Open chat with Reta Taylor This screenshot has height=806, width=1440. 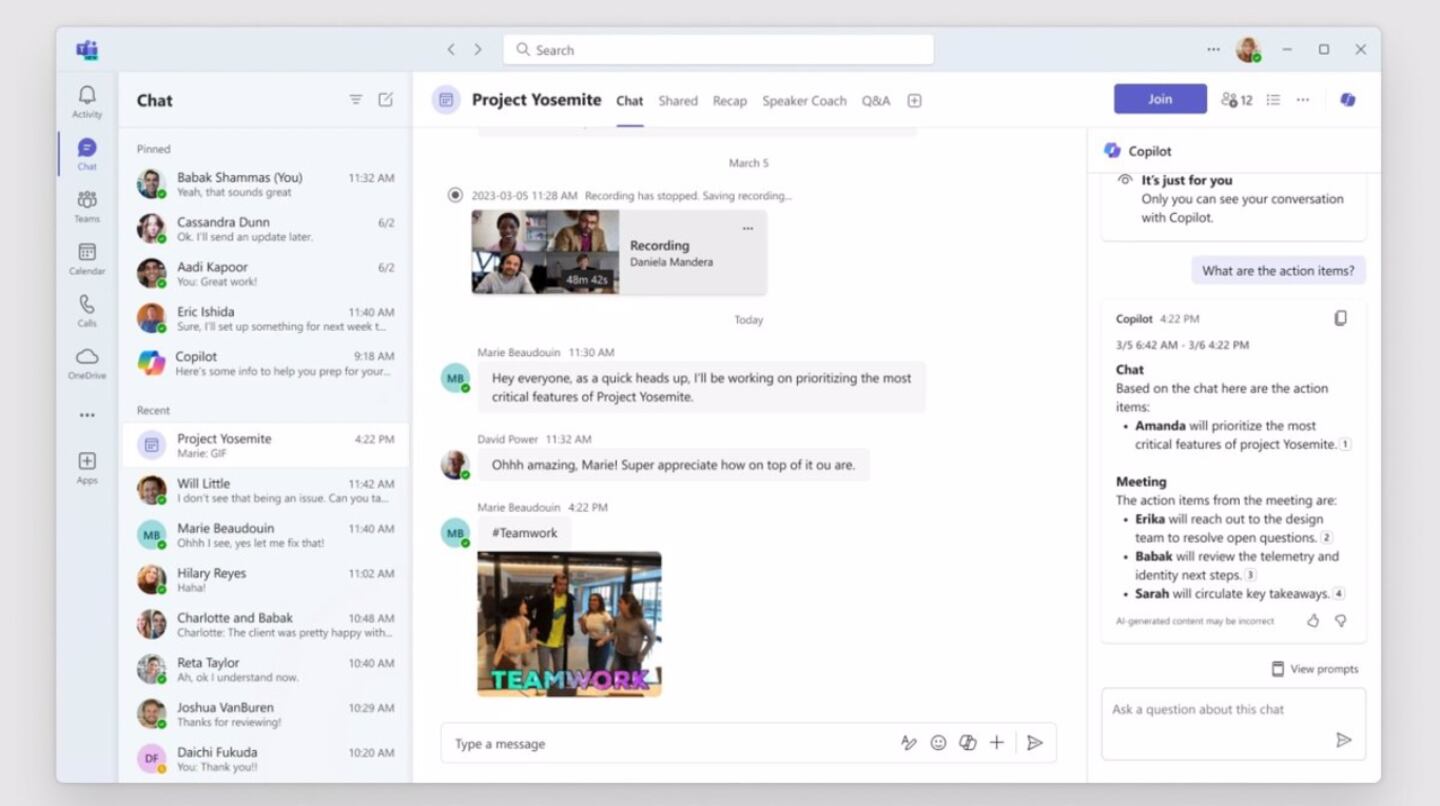click(265, 670)
